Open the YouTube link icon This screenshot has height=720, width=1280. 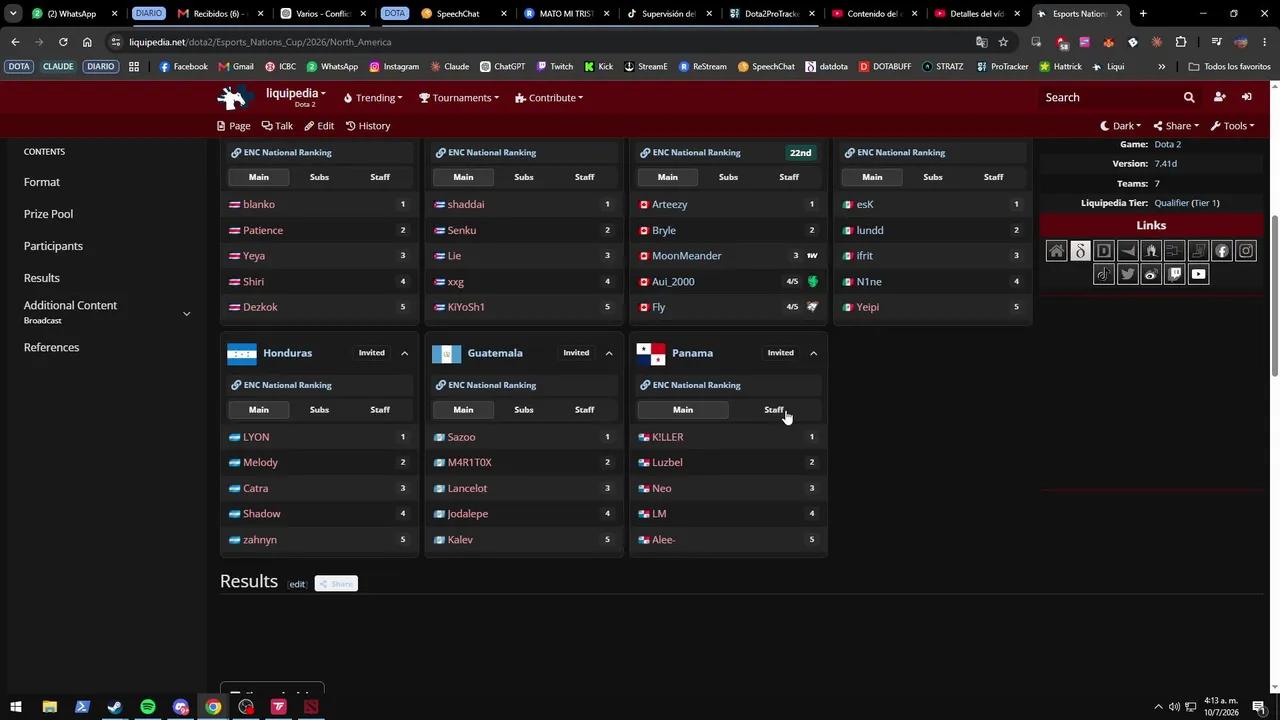point(1198,274)
